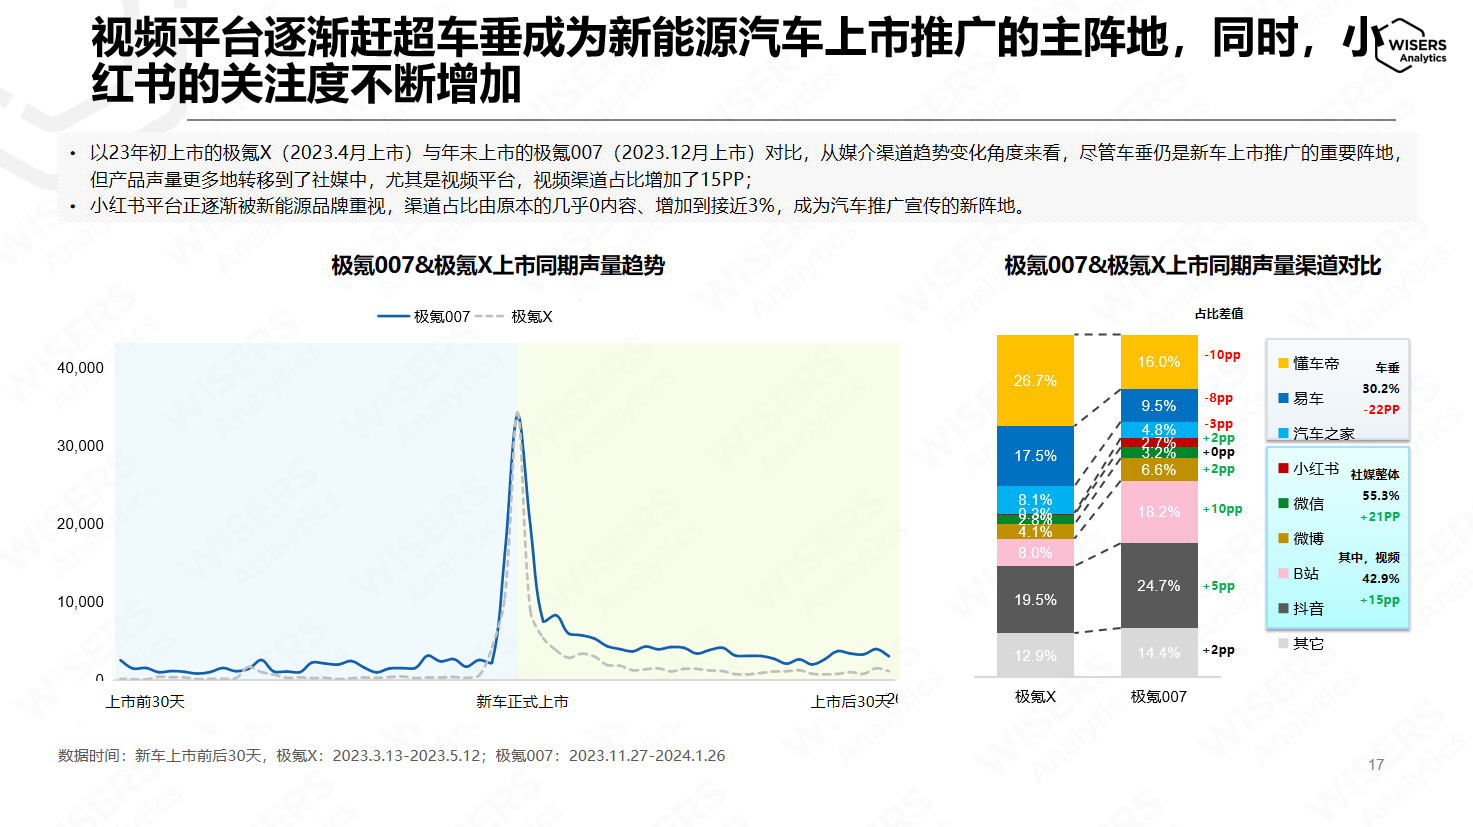Click the 微博 legend label
The image size is (1473, 827).
click(x=1308, y=538)
